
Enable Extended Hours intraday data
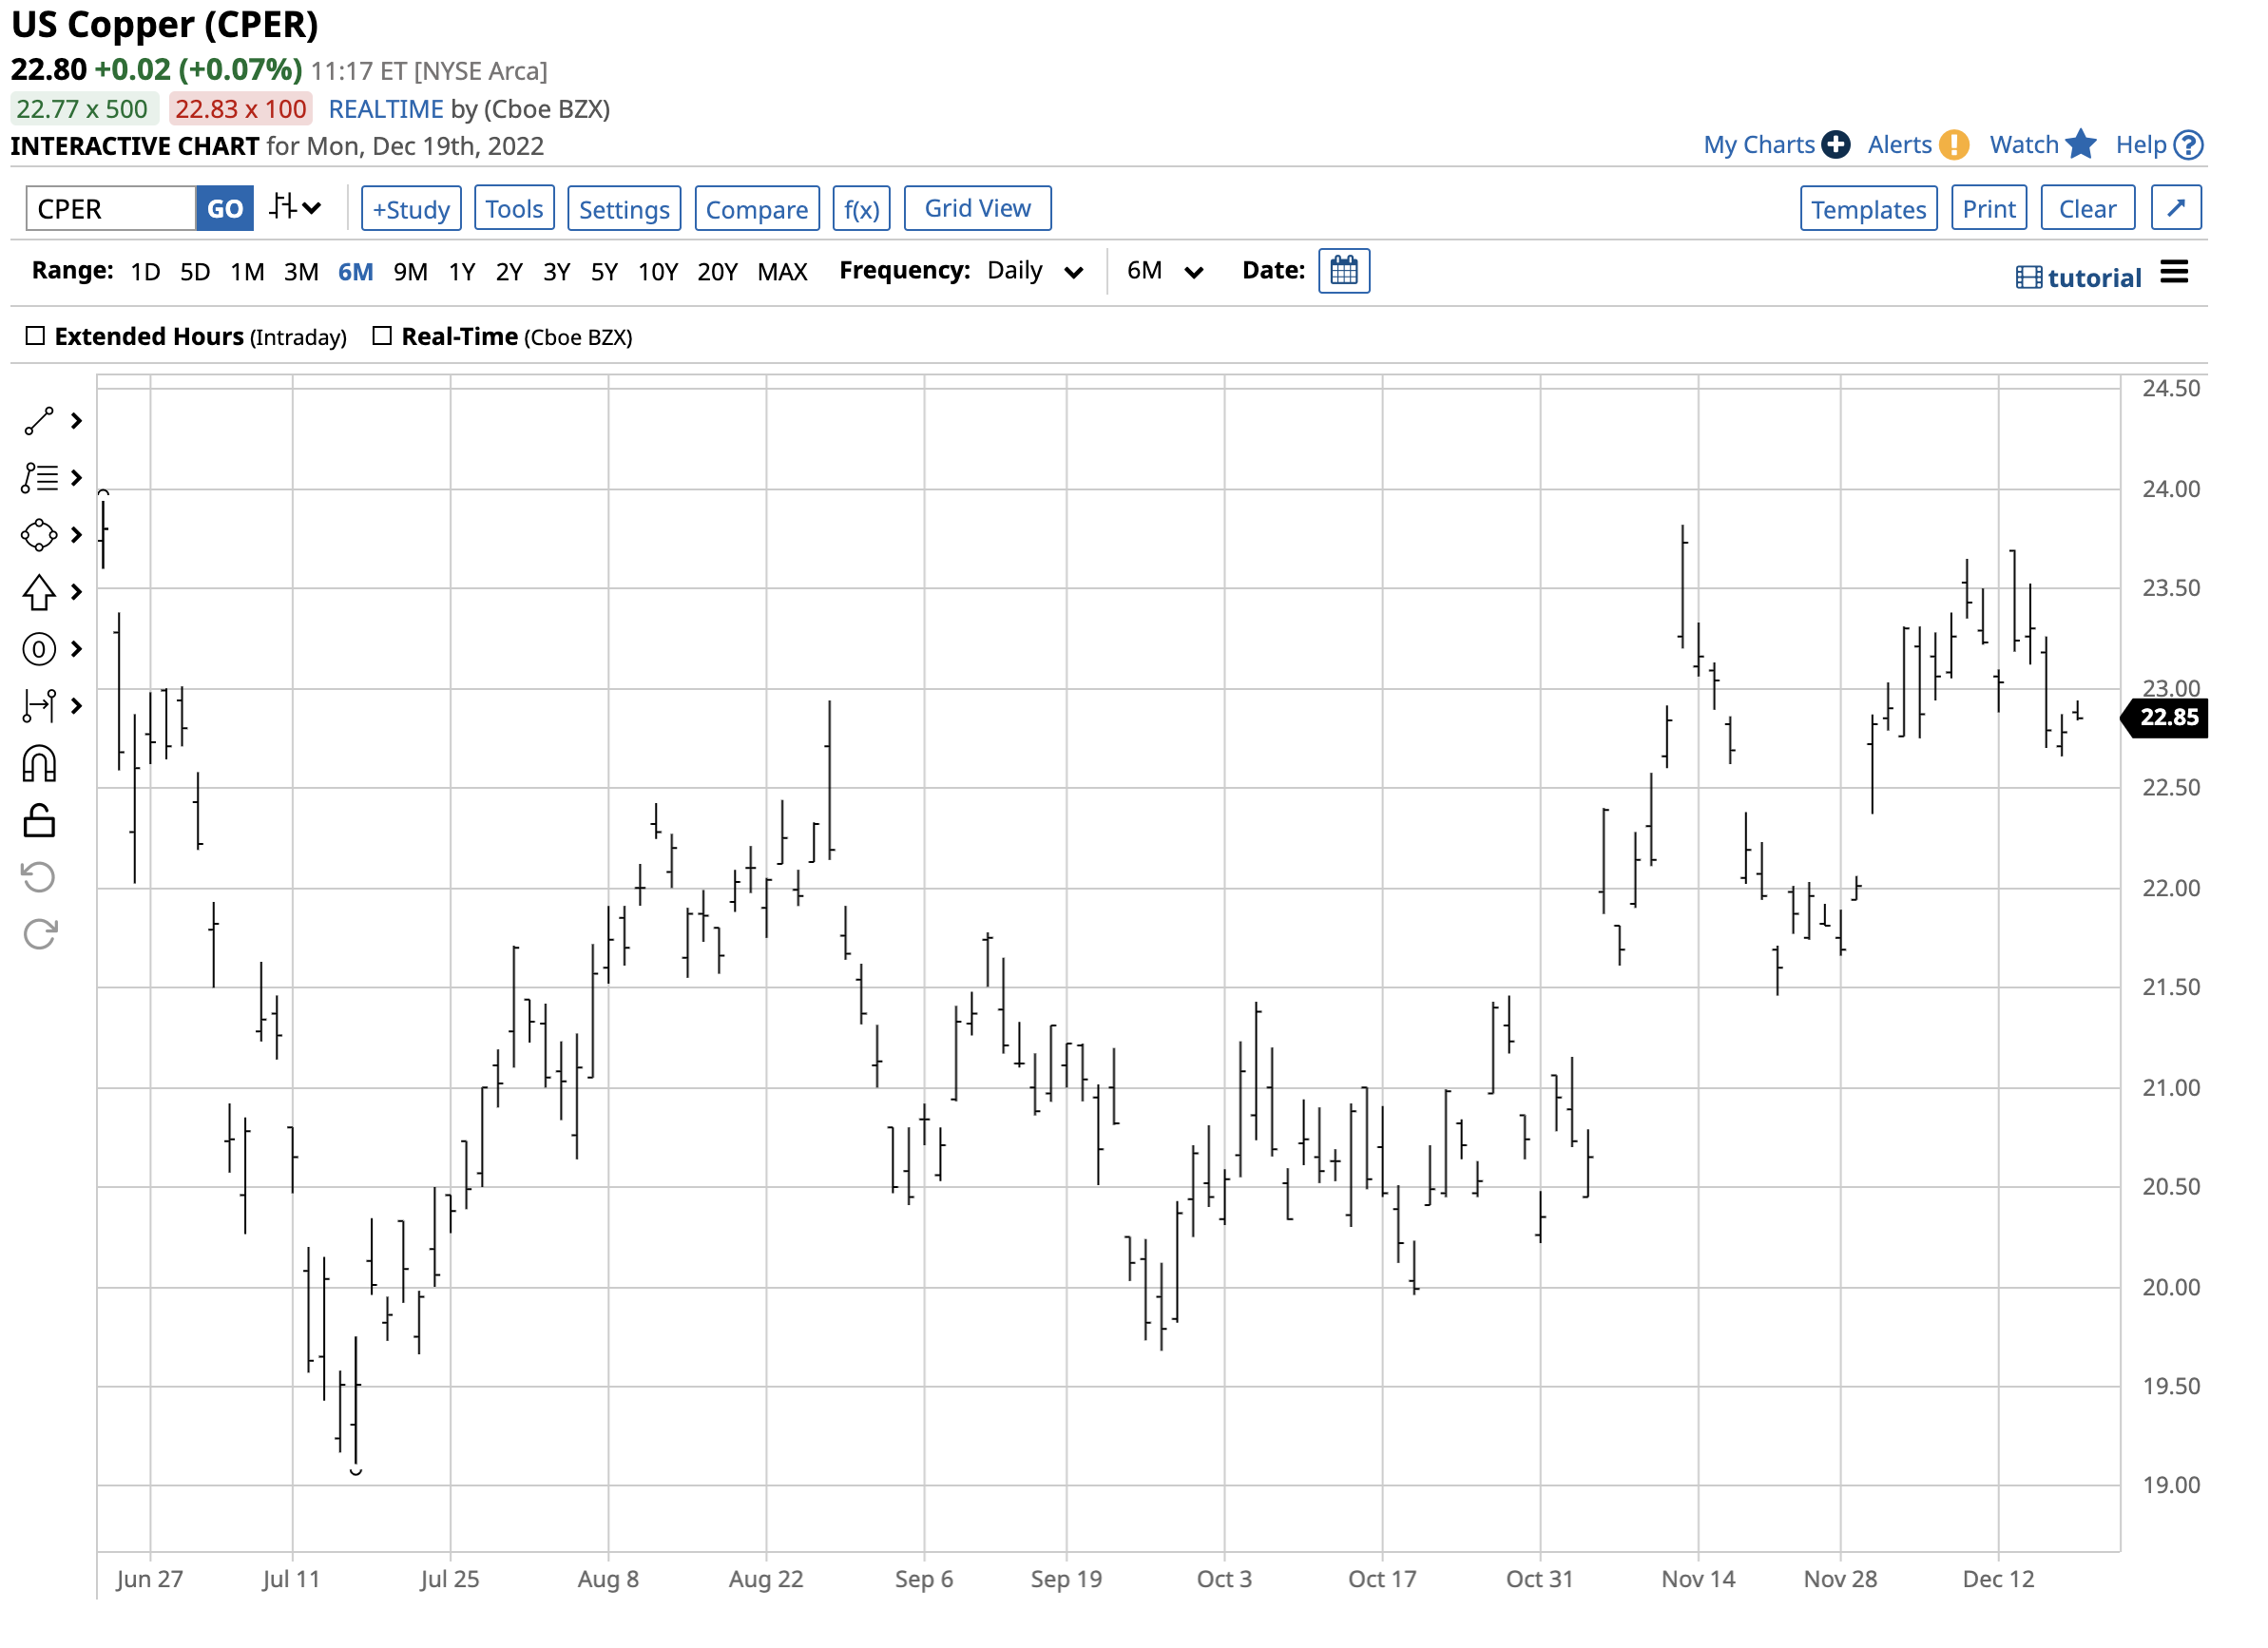[x=36, y=336]
